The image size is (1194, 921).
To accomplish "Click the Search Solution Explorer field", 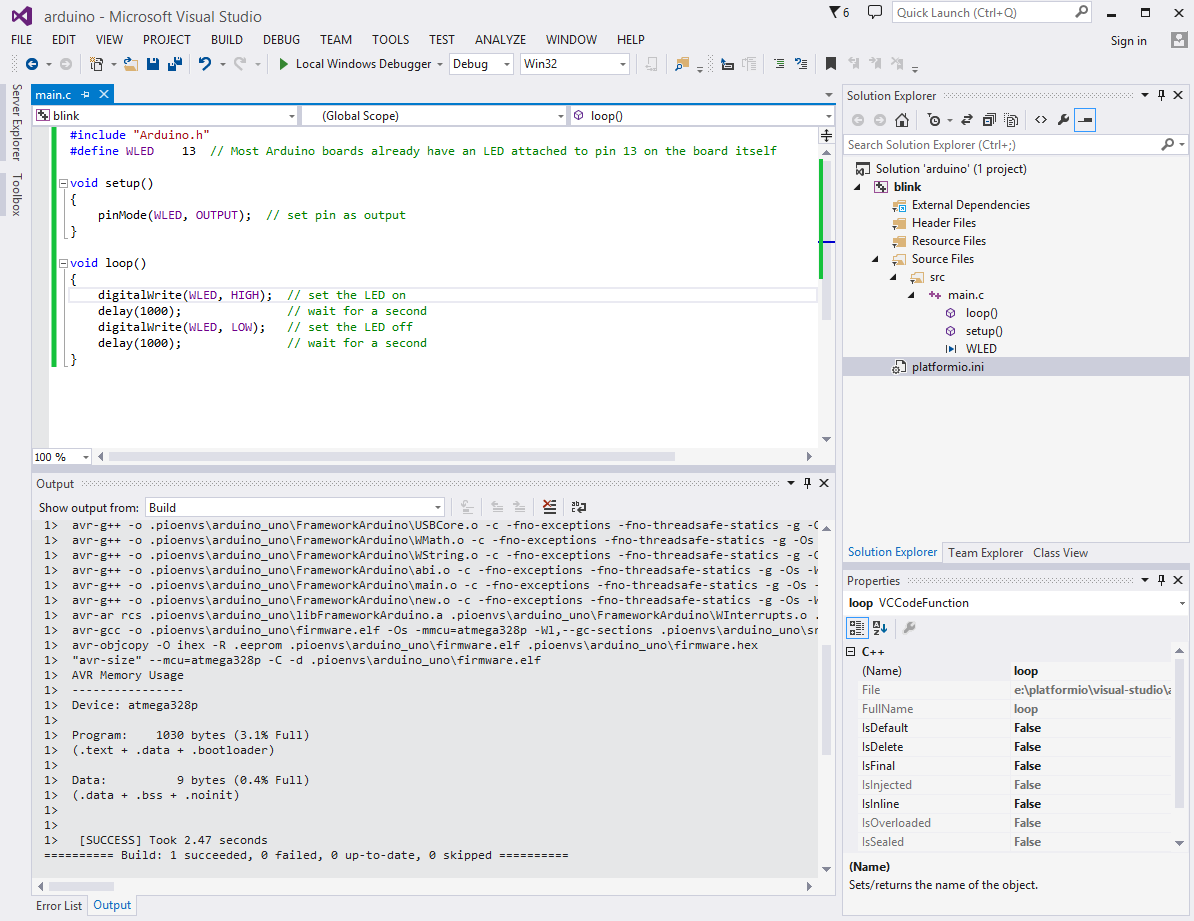I will [x=1003, y=145].
